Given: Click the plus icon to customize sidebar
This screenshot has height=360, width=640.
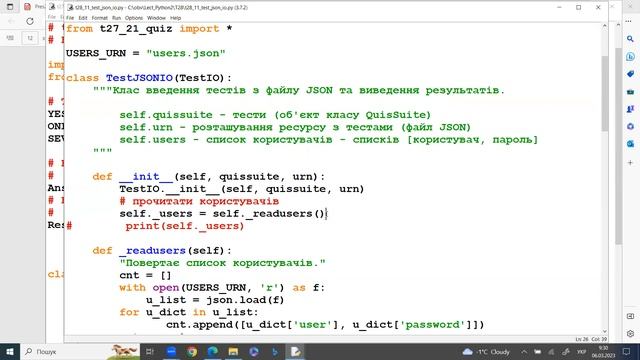Looking at the screenshot, I should click(630, 162).
